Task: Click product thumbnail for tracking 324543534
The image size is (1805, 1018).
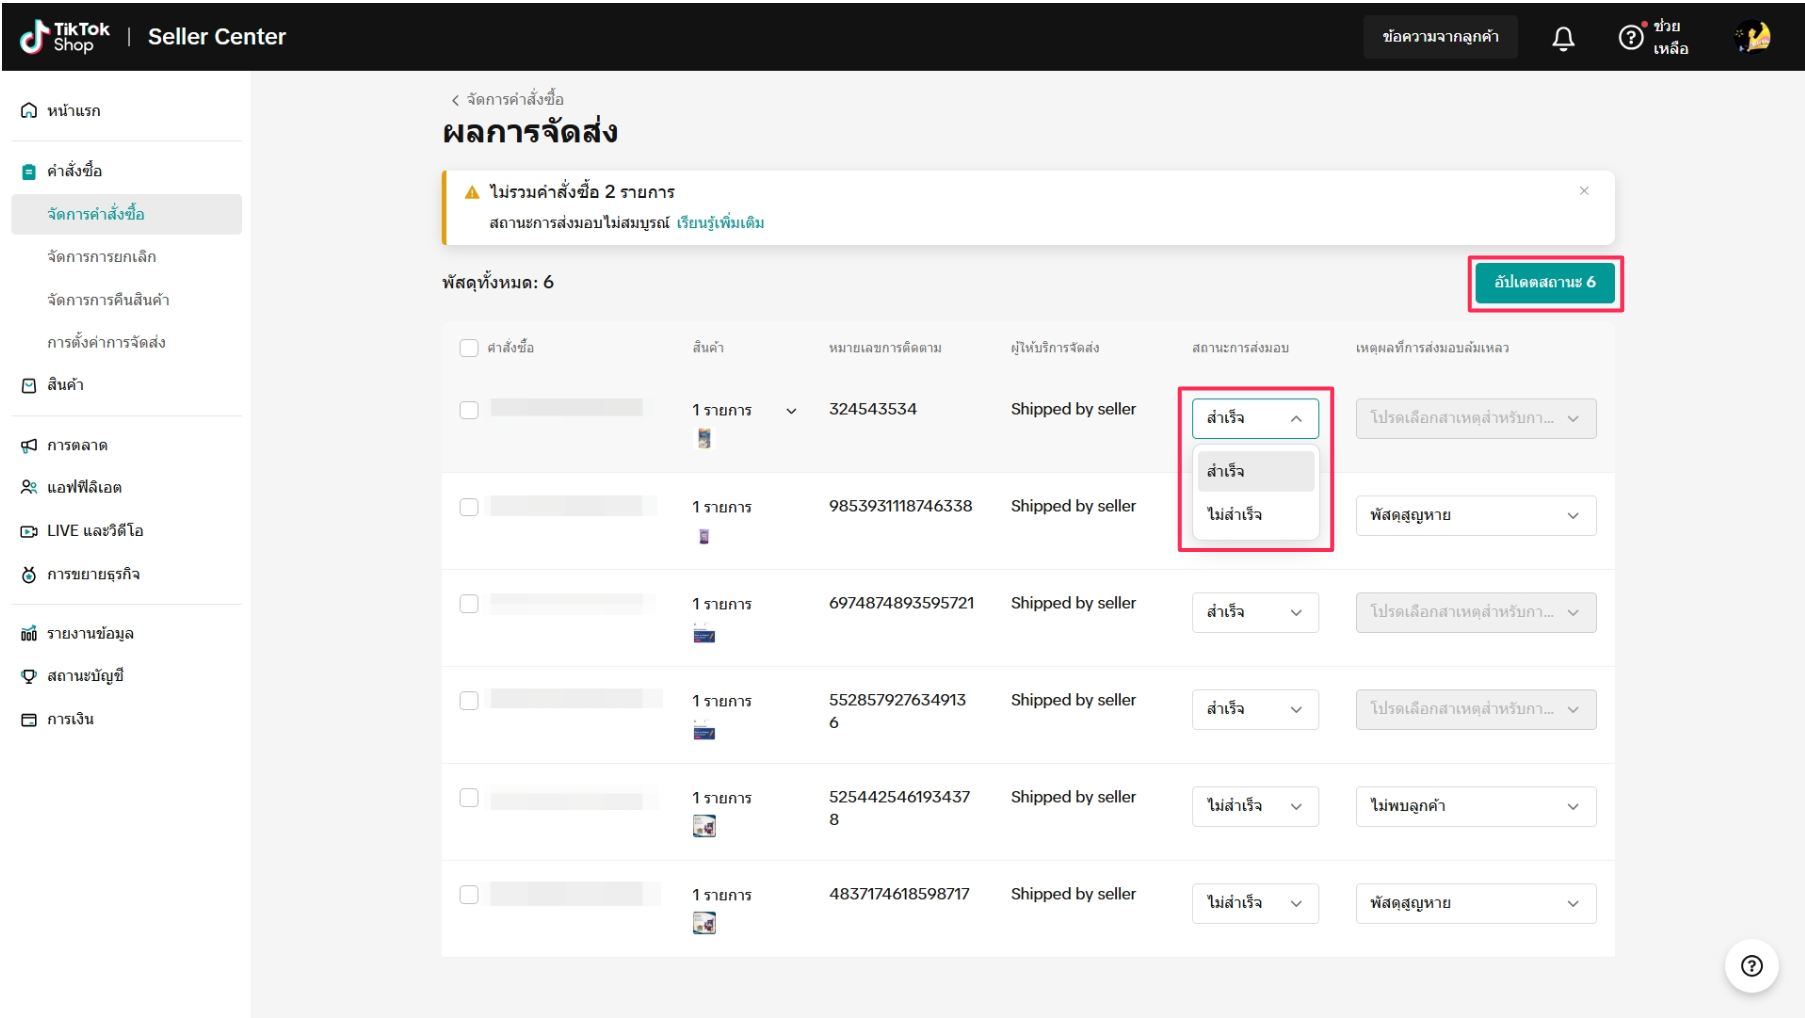Action: (x=704, y=438)
